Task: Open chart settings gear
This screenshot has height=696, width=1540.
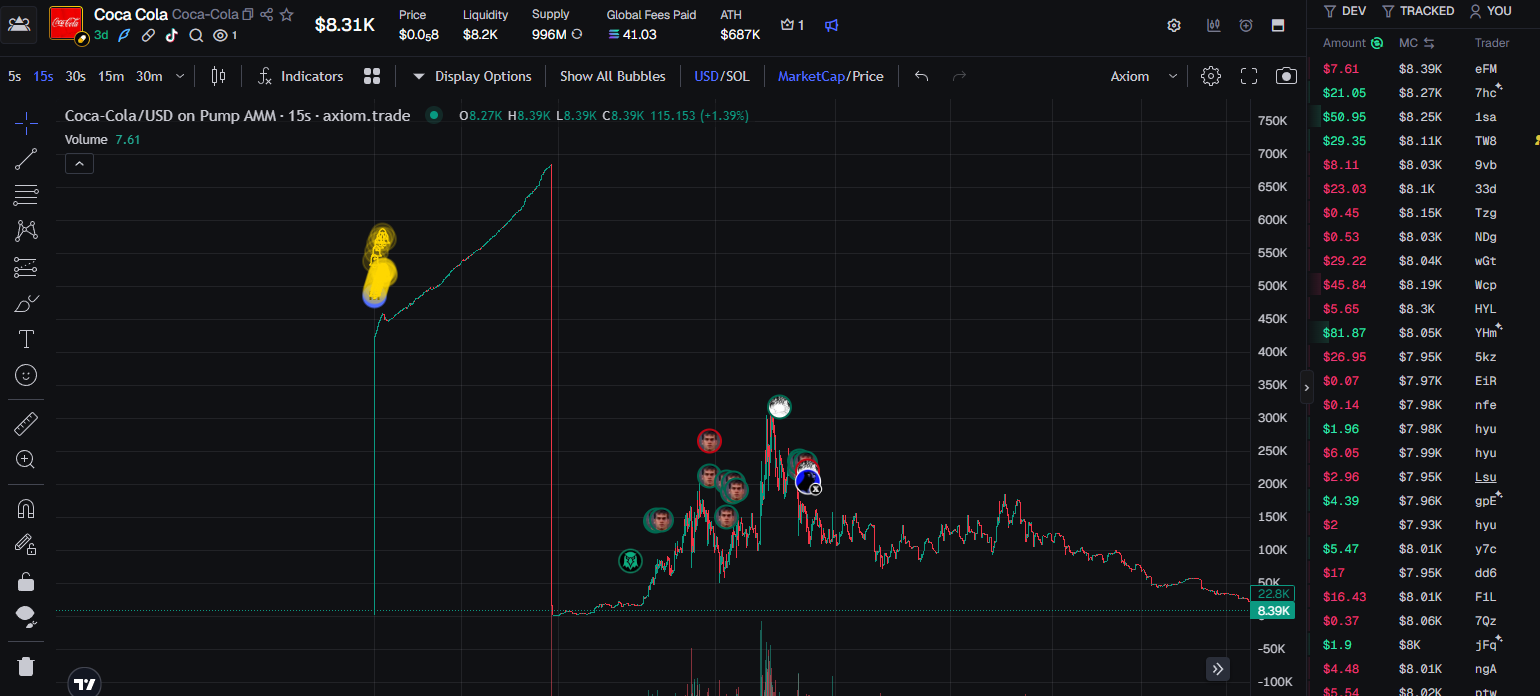Action: tap(1211, 76)
